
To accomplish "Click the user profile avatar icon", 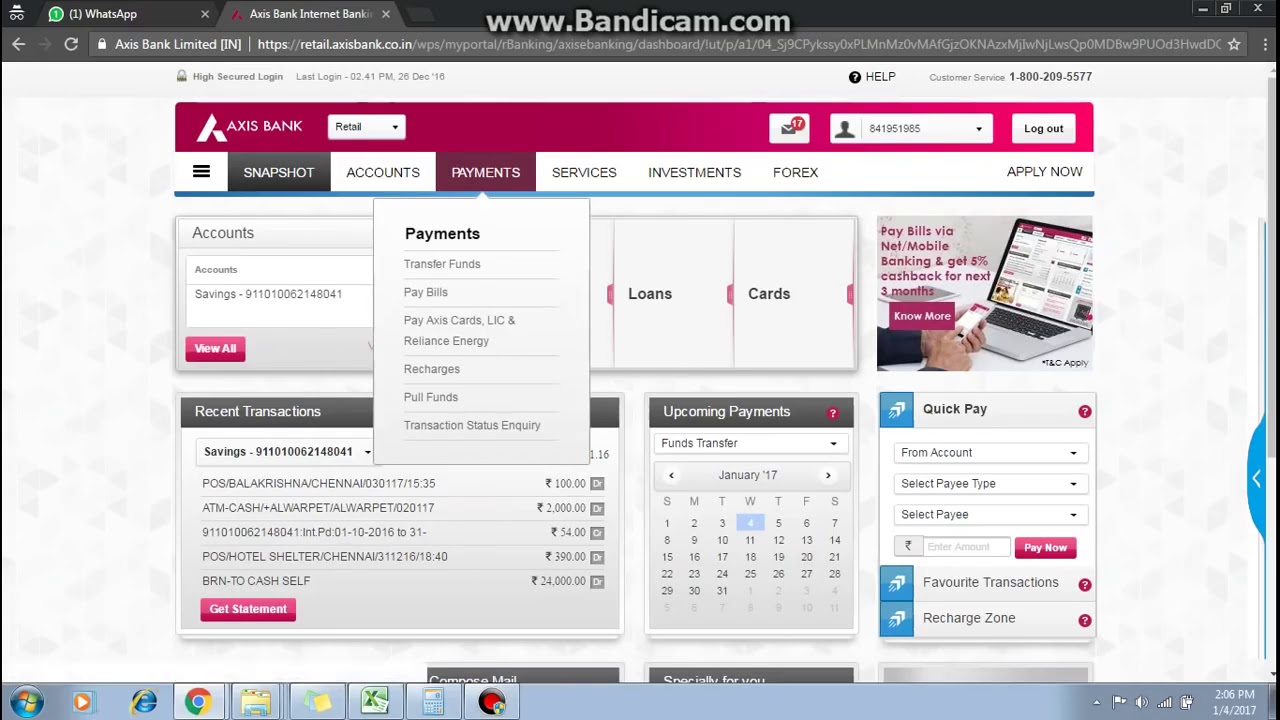I will click(x=845, y=128).
